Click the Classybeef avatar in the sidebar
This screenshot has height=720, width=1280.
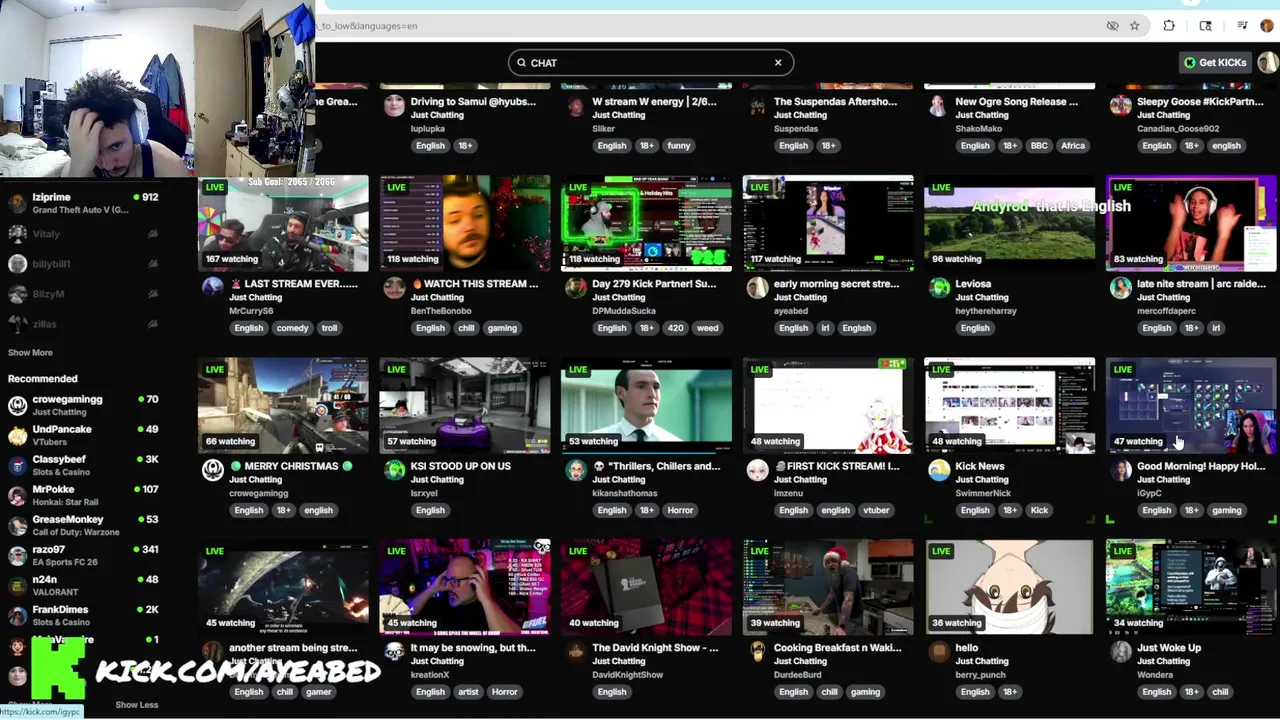tap(17, 465)
